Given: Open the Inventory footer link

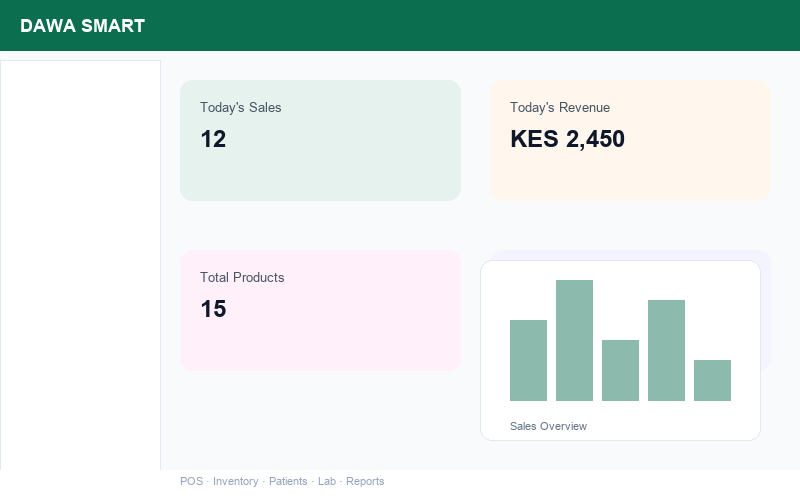Looking at the screenshot, I should pos(236,481).
